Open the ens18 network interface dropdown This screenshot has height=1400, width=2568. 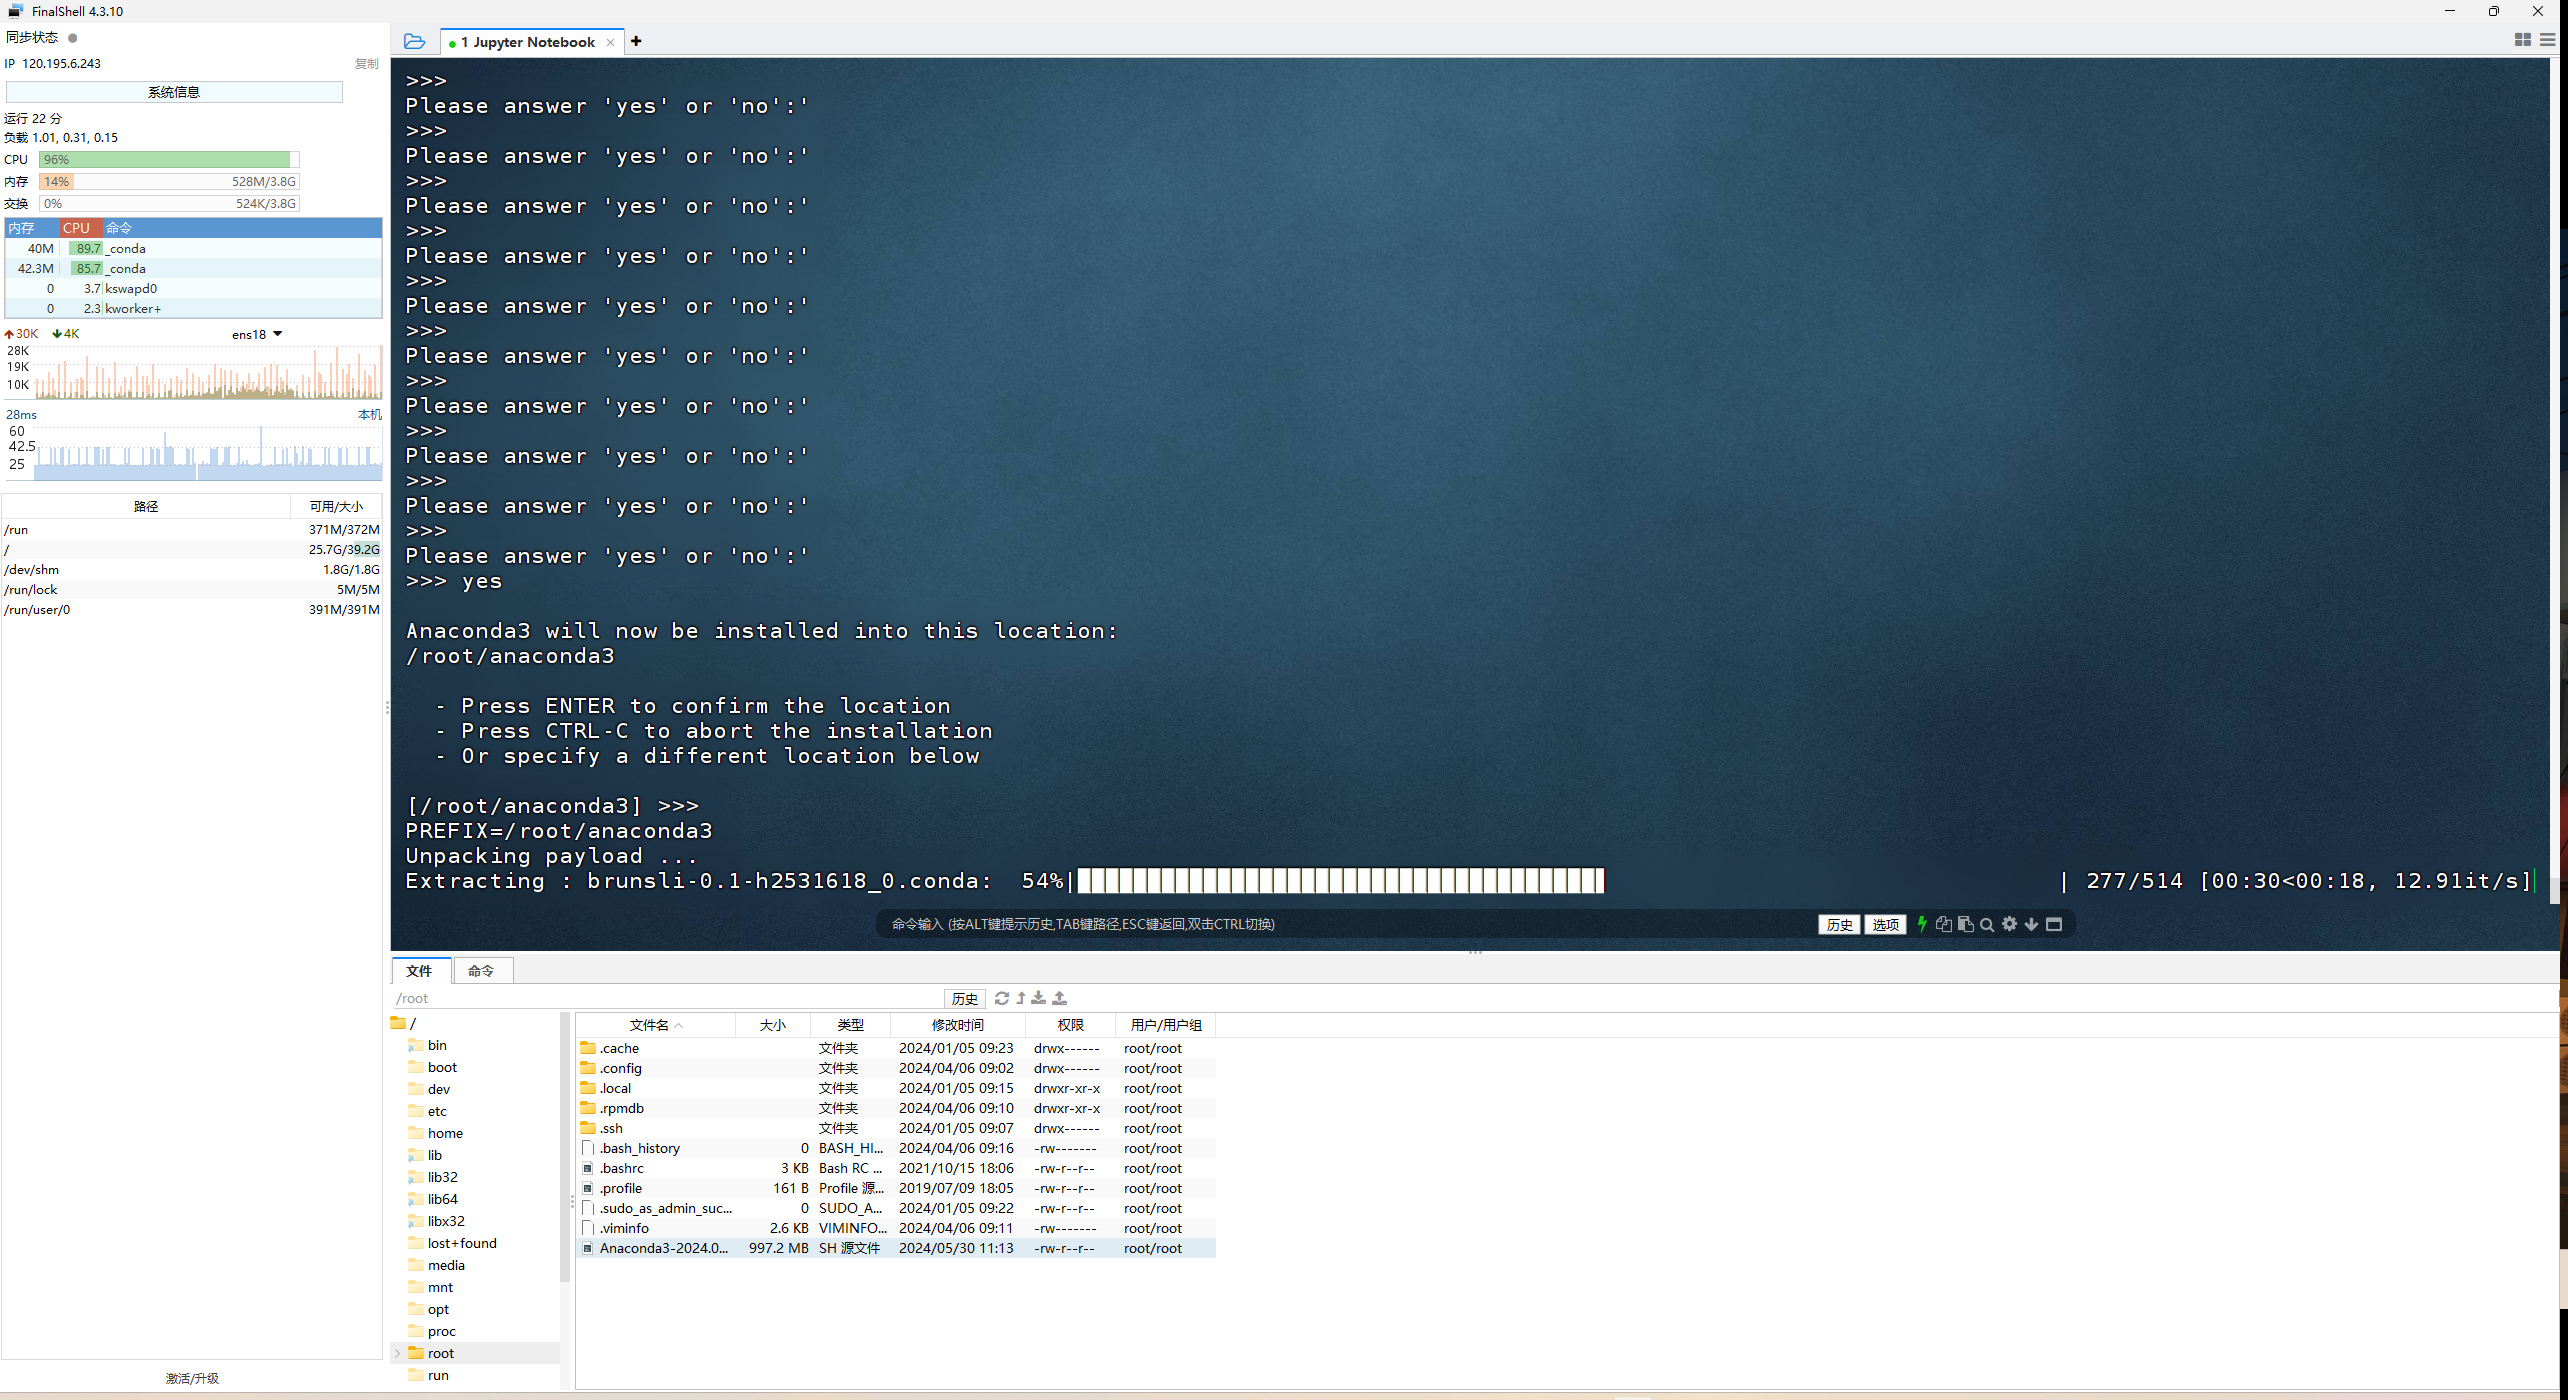click(258, 334)
